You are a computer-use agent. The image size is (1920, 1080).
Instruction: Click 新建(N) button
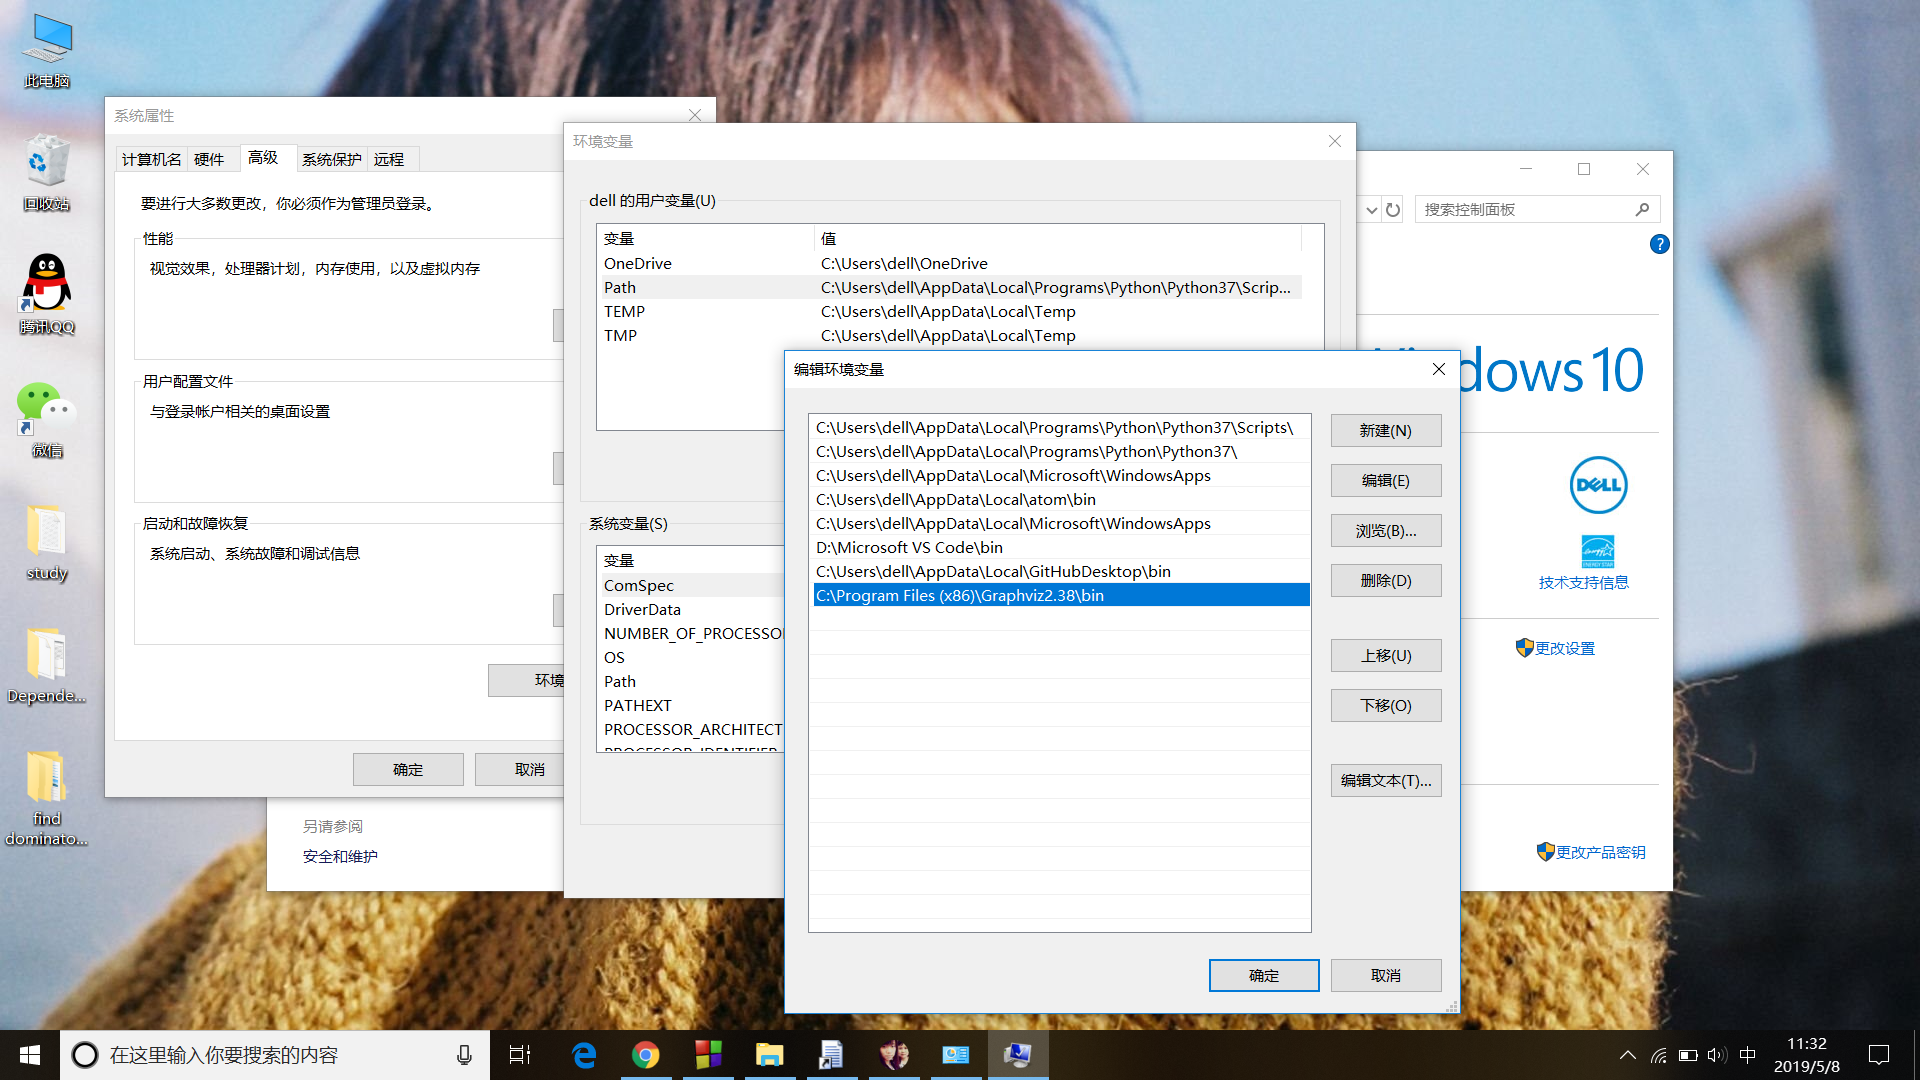tap(1385, 430)
